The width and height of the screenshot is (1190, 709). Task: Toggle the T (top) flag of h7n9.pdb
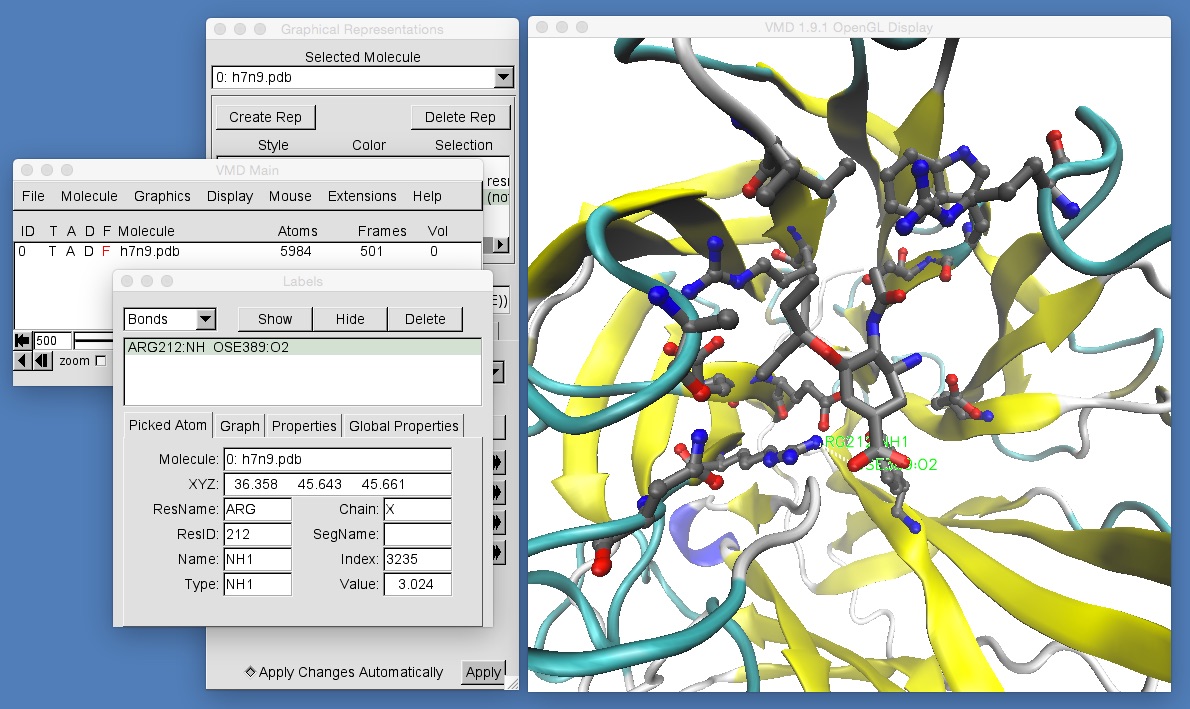(52, 251)
